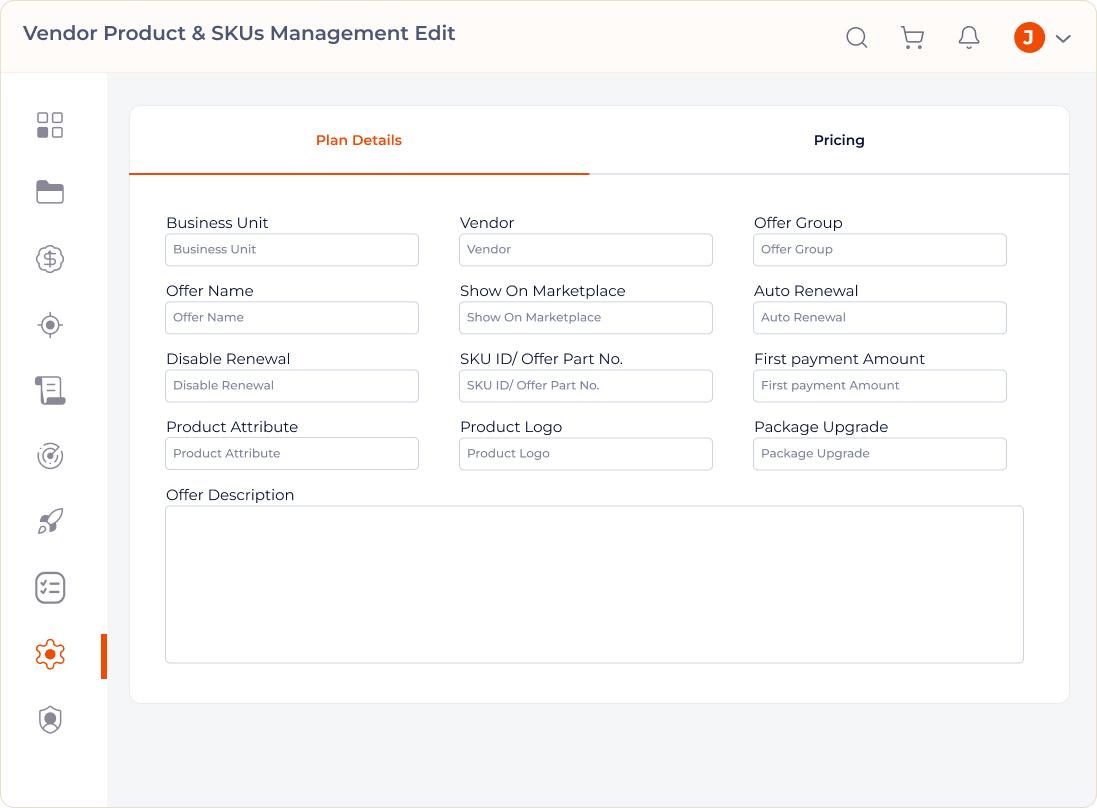This screenshot has width=1097, height=808.
Task: Open the user shield icon in sidebar
Action: [50, 720]
